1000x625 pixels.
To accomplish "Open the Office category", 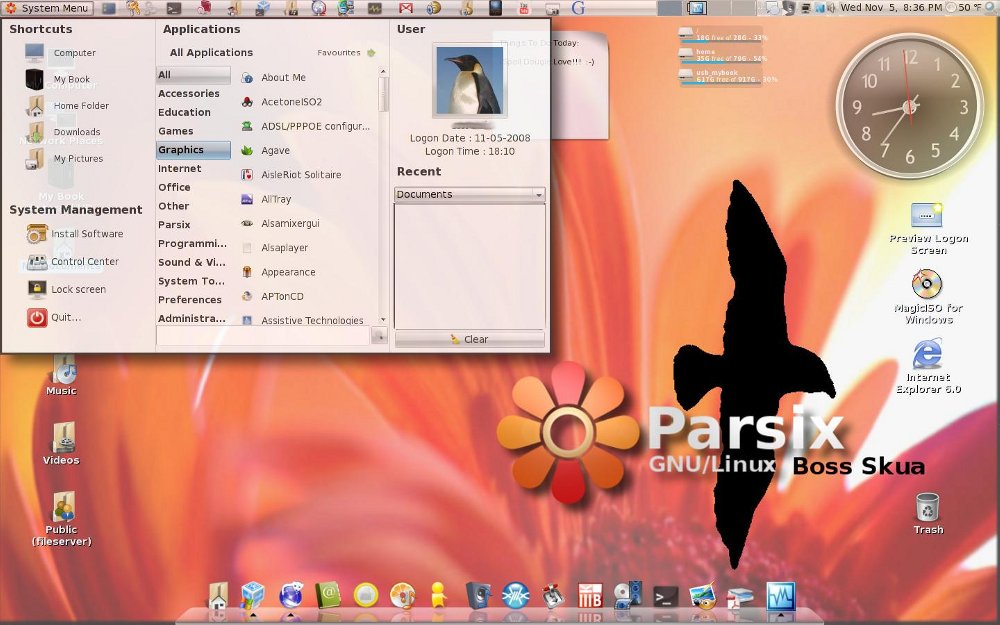I will point(193,187).
